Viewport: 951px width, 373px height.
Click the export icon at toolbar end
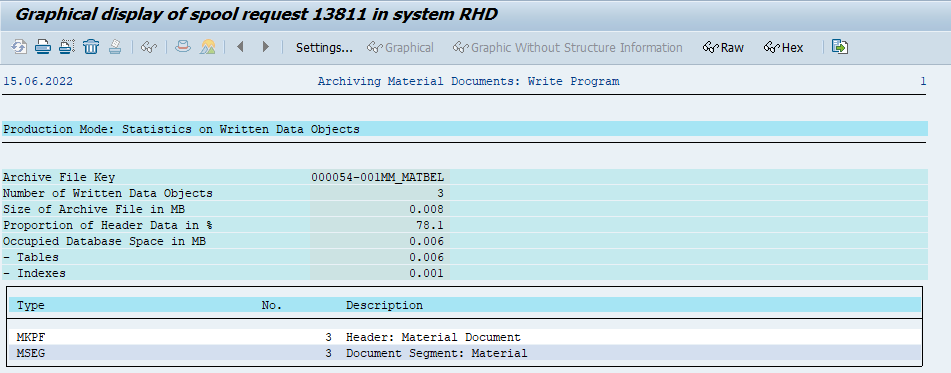pos(839,47)
